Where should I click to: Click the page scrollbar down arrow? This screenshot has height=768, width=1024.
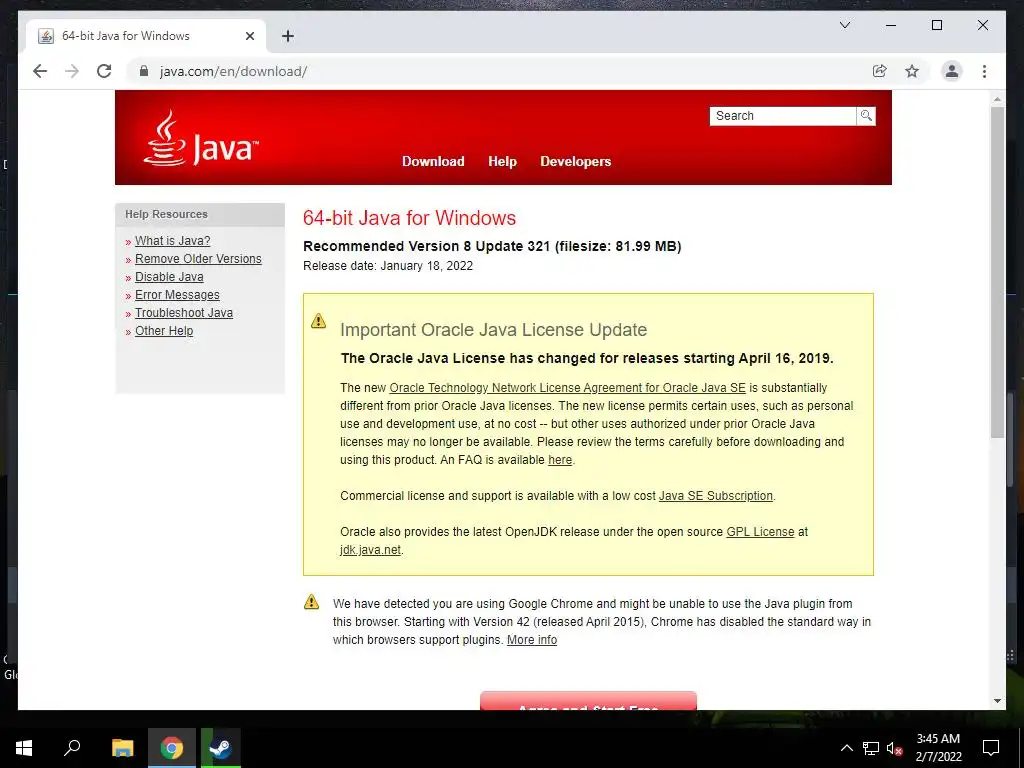[997, 701]
